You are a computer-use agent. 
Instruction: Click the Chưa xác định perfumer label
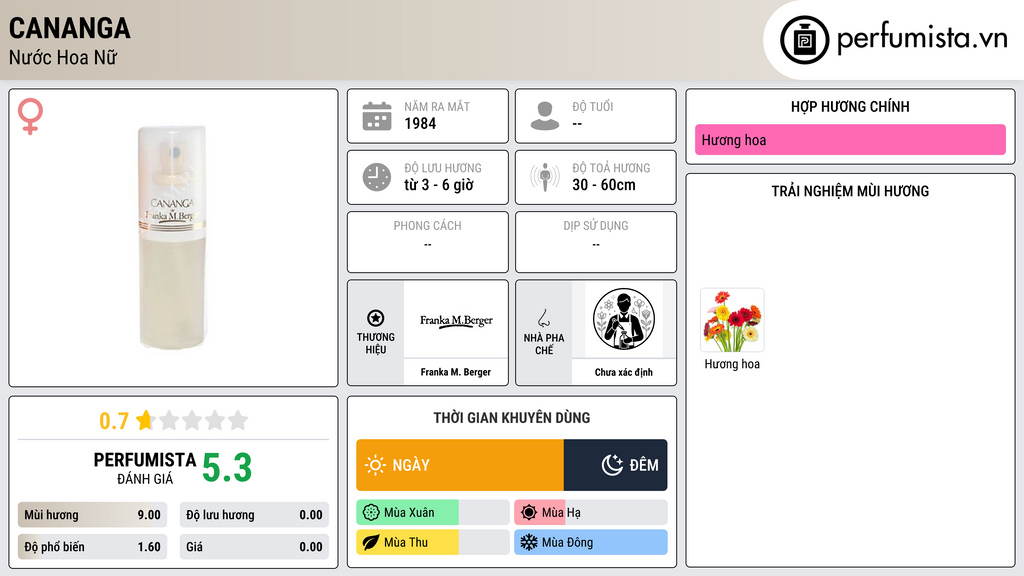pos(624,372)
